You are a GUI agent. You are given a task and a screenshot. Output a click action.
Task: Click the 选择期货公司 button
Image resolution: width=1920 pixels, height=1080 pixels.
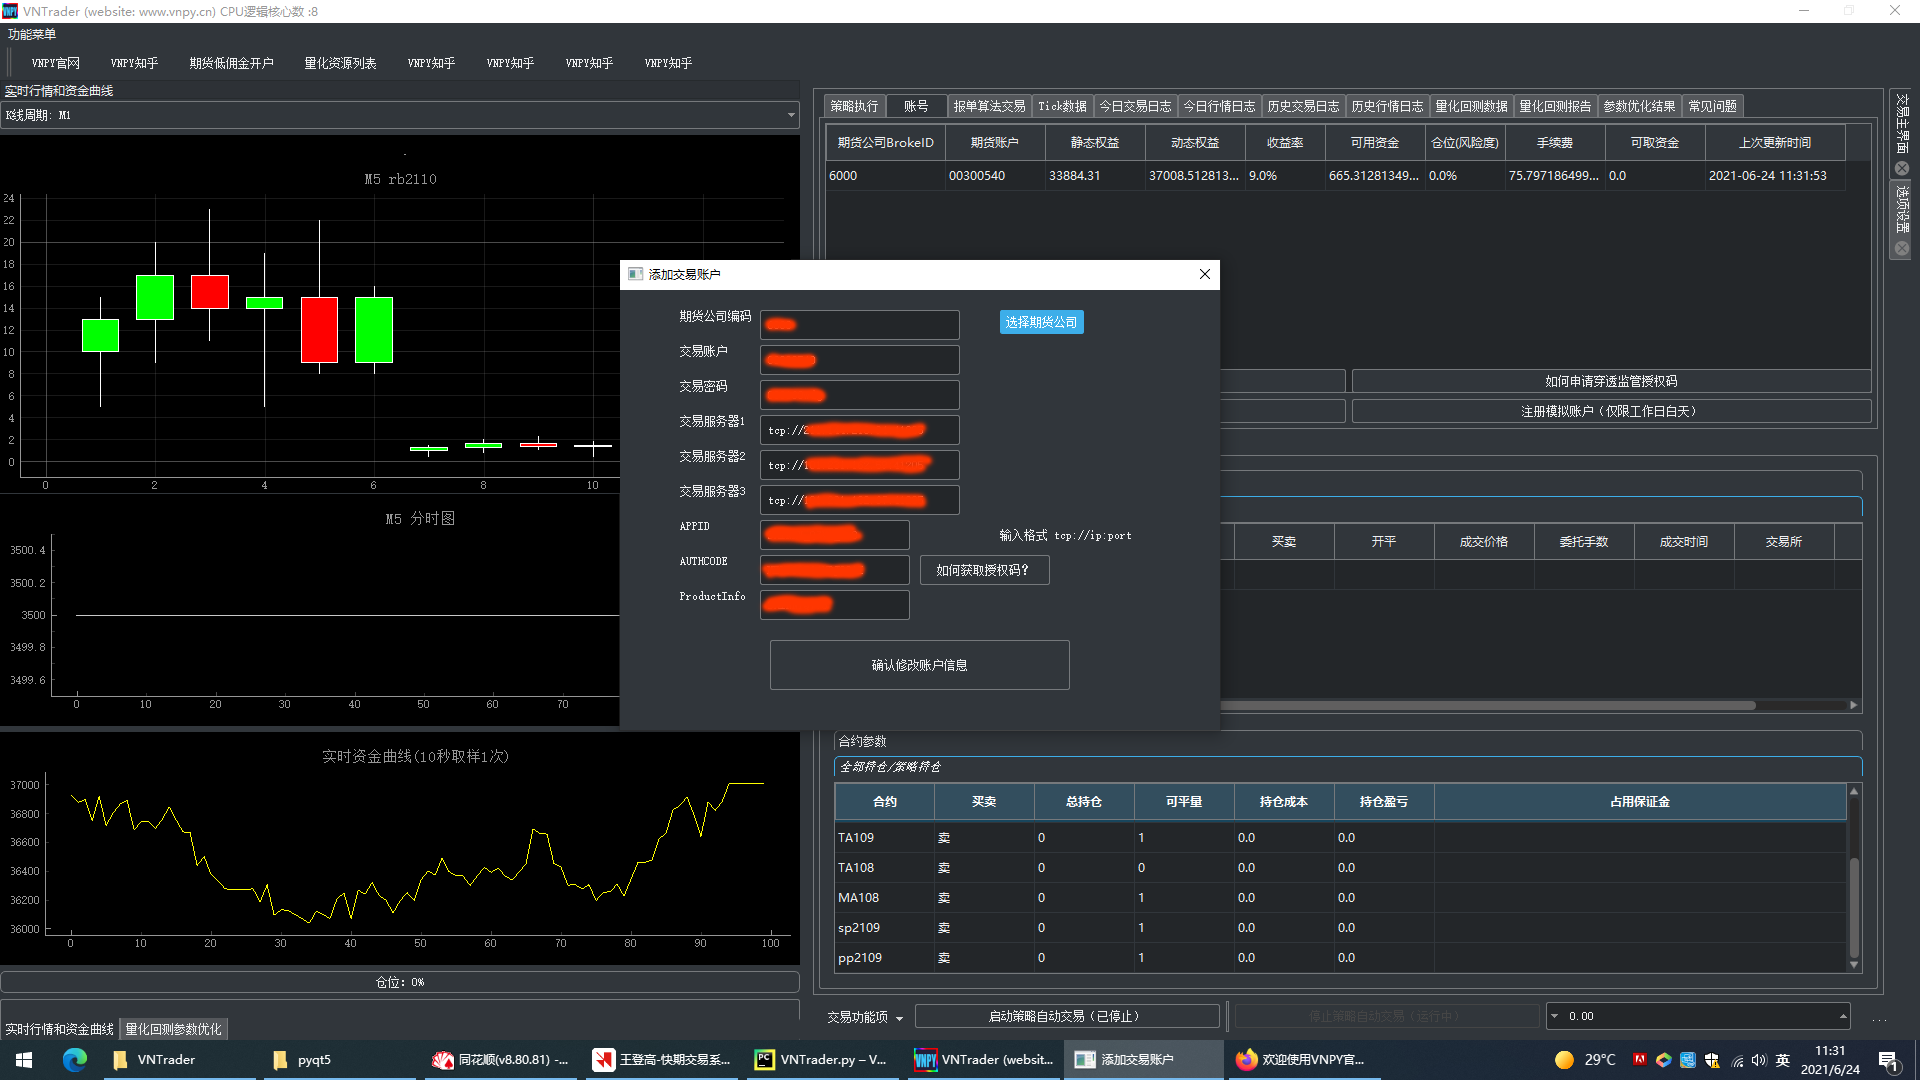click(1040, 321)
